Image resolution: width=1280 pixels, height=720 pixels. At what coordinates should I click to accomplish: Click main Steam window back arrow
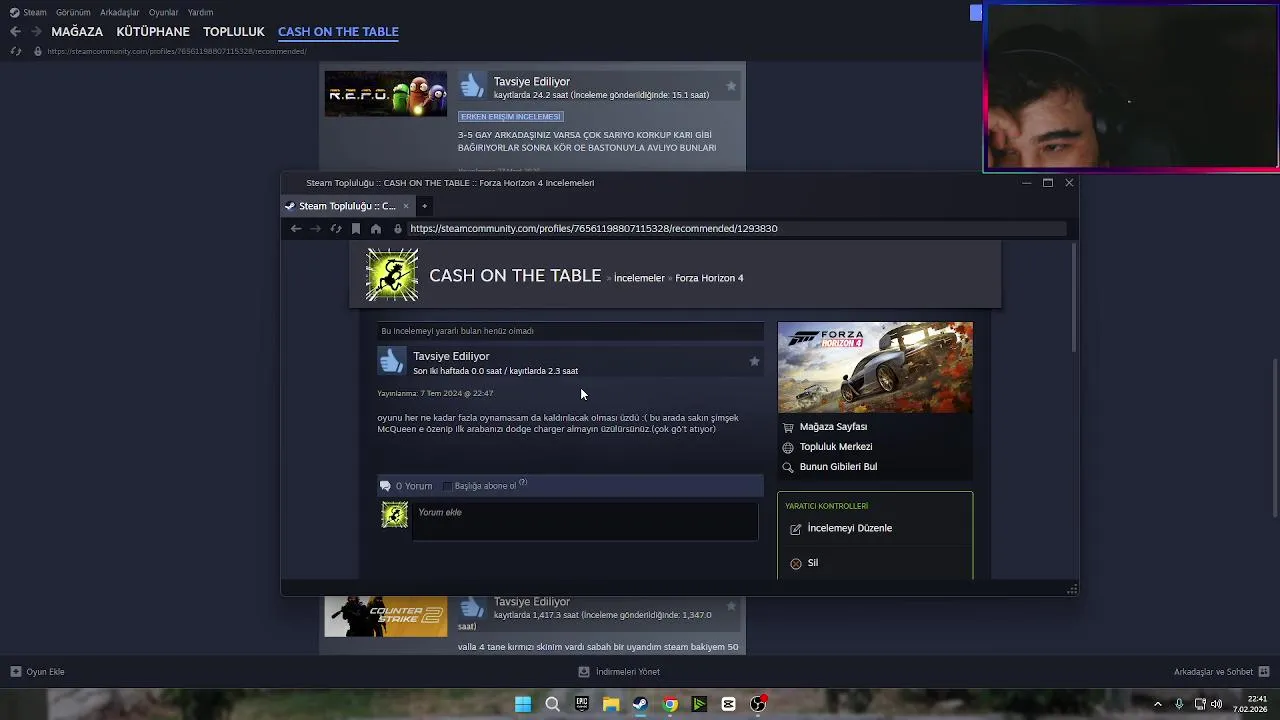point(15,32)
